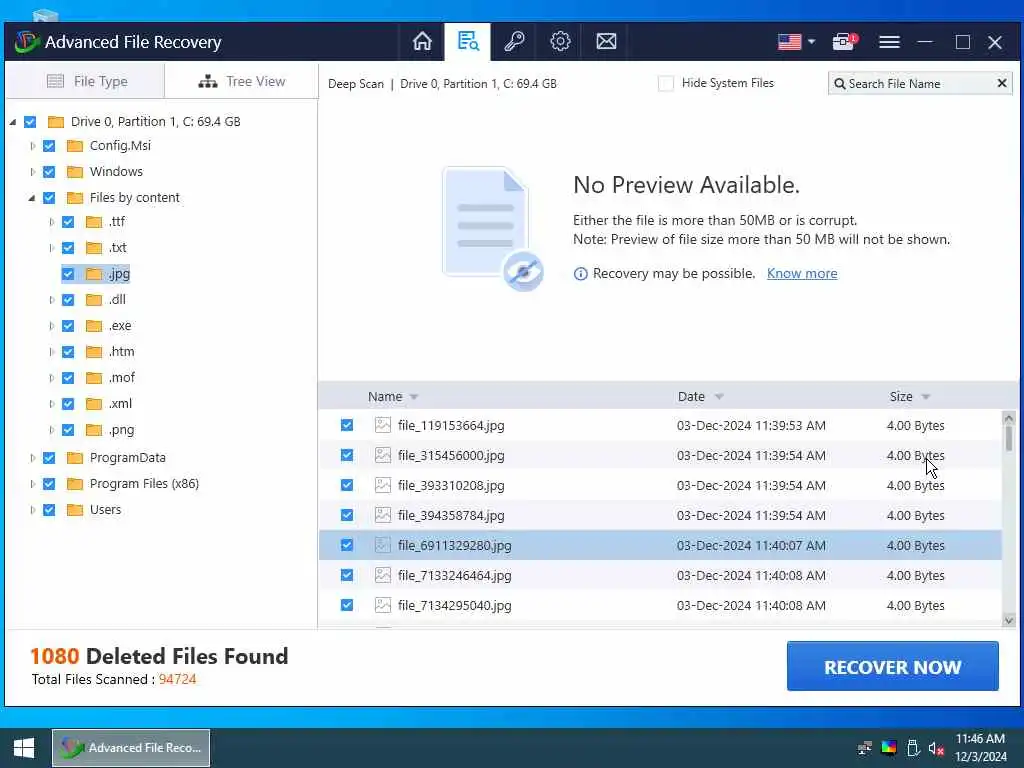Sort by the Date column arrow
The height and width of the screenshot is (768, 1024).
[x=719, y=397]
